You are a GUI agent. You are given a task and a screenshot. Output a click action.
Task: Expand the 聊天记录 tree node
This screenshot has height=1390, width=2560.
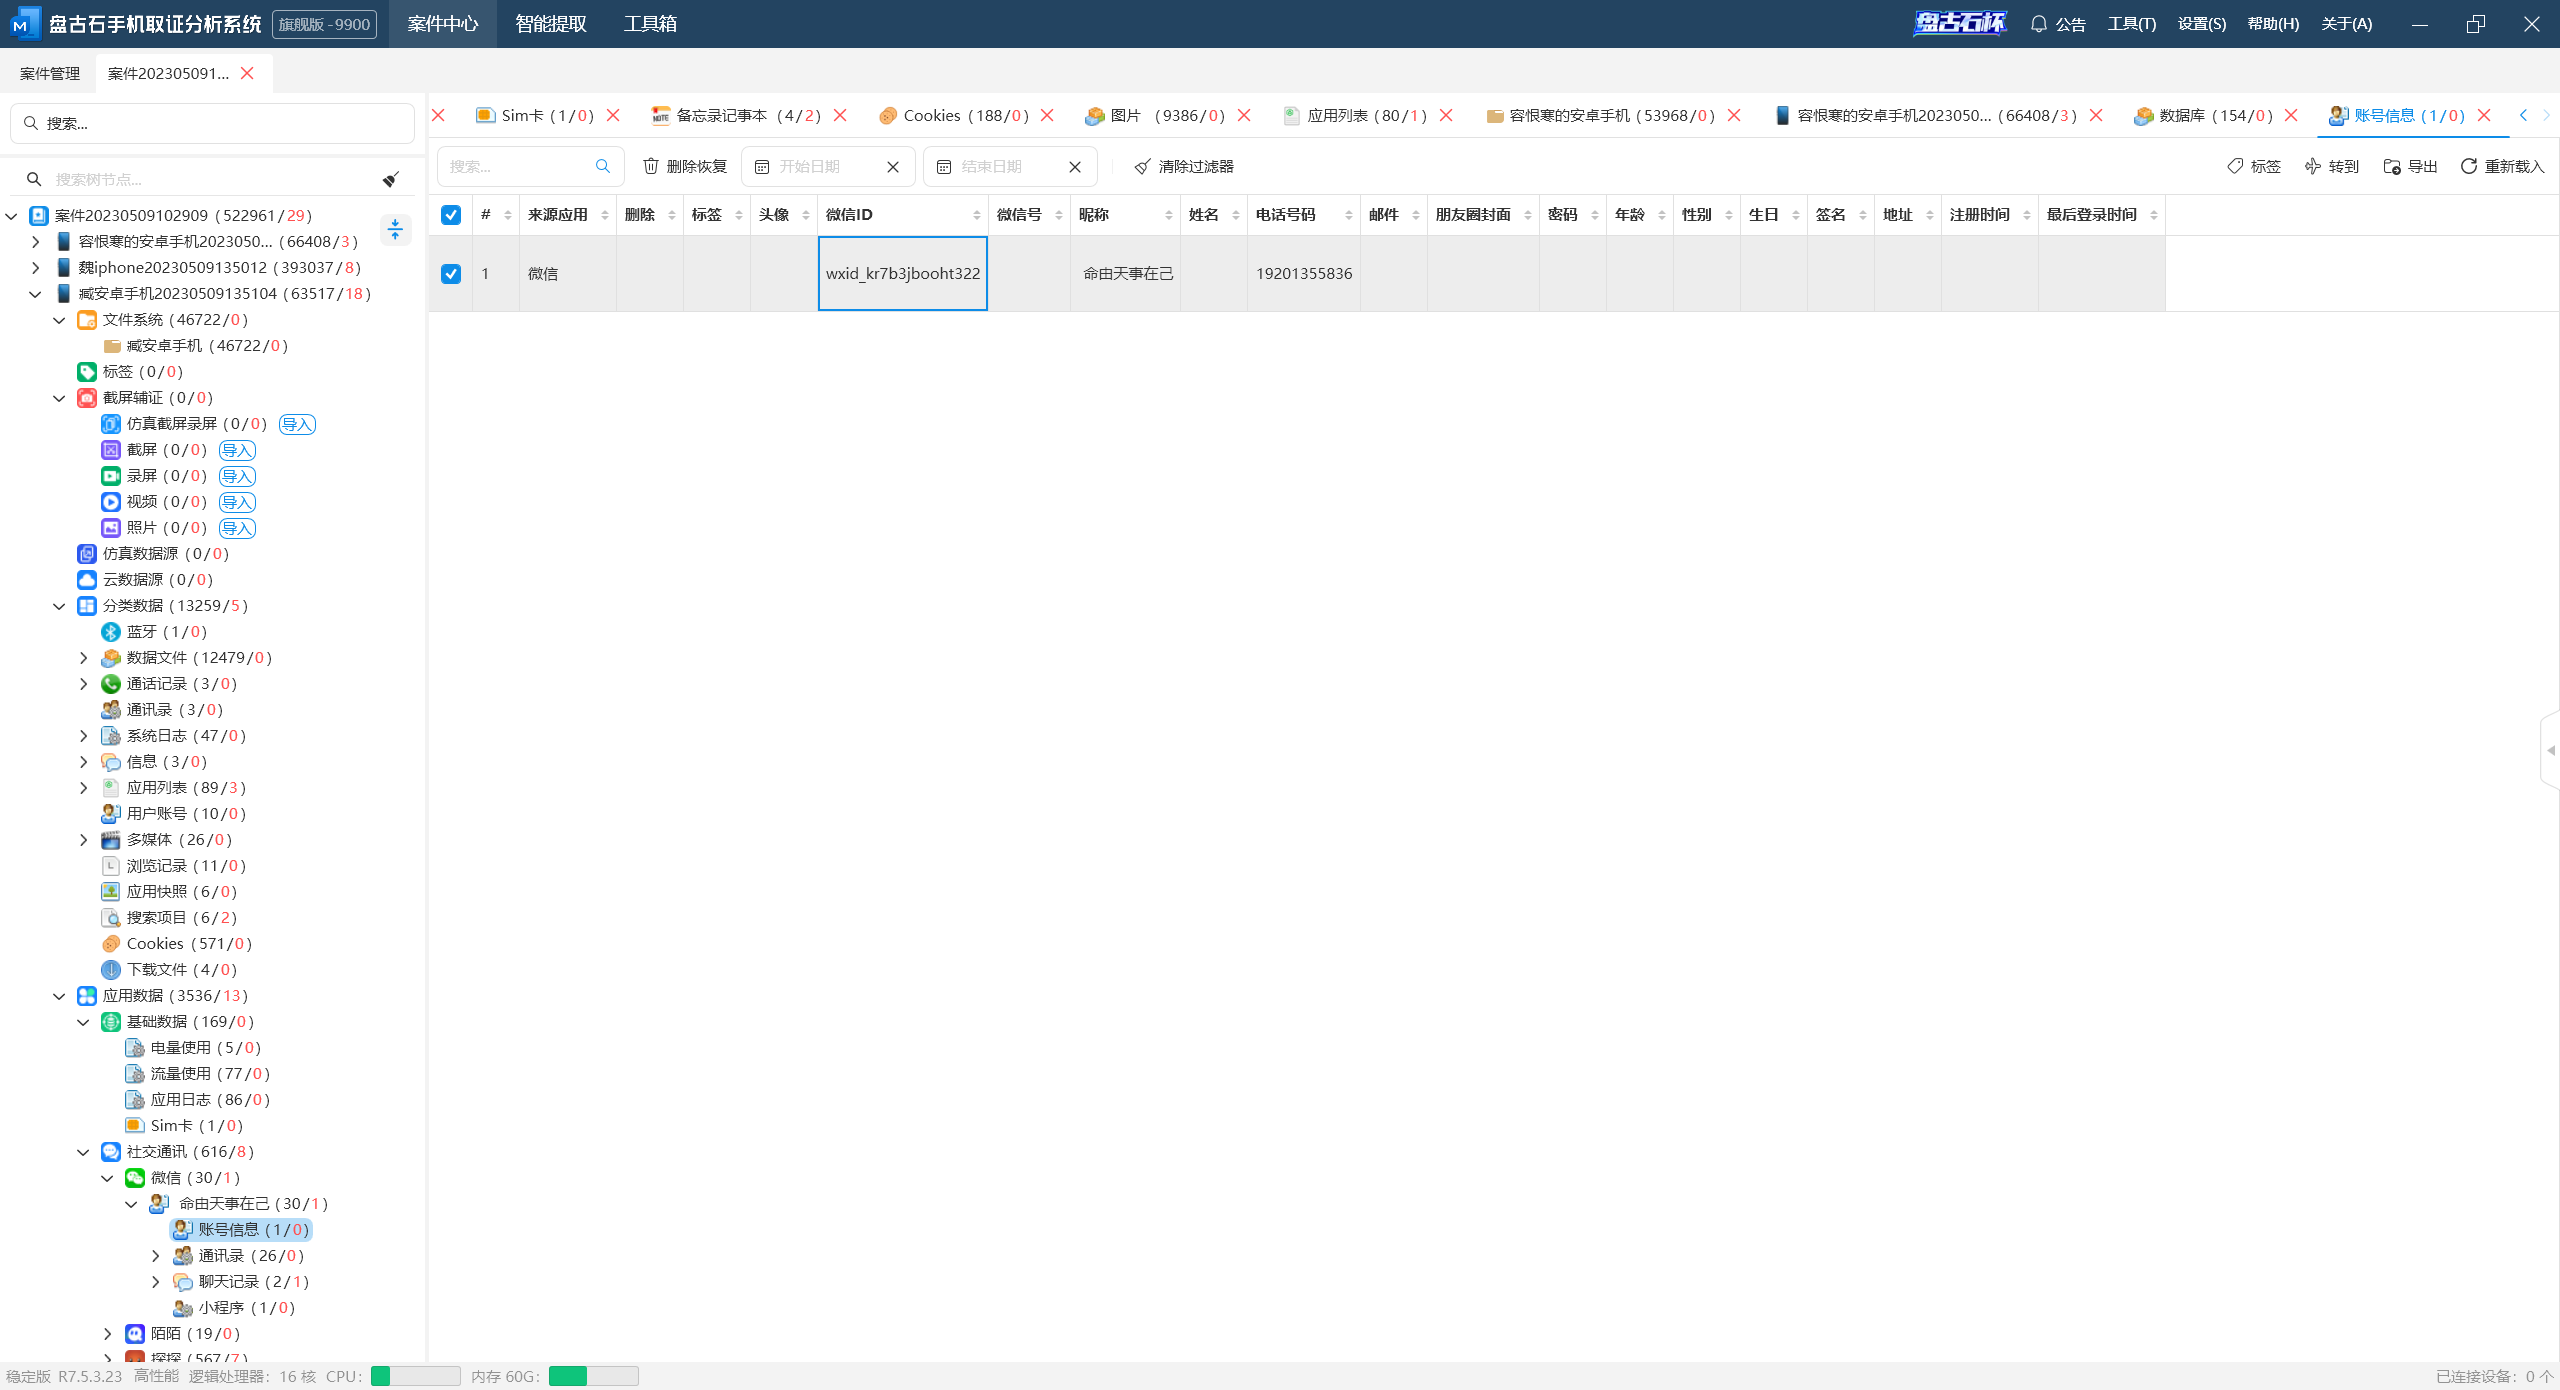click(x=156, y=1282)
